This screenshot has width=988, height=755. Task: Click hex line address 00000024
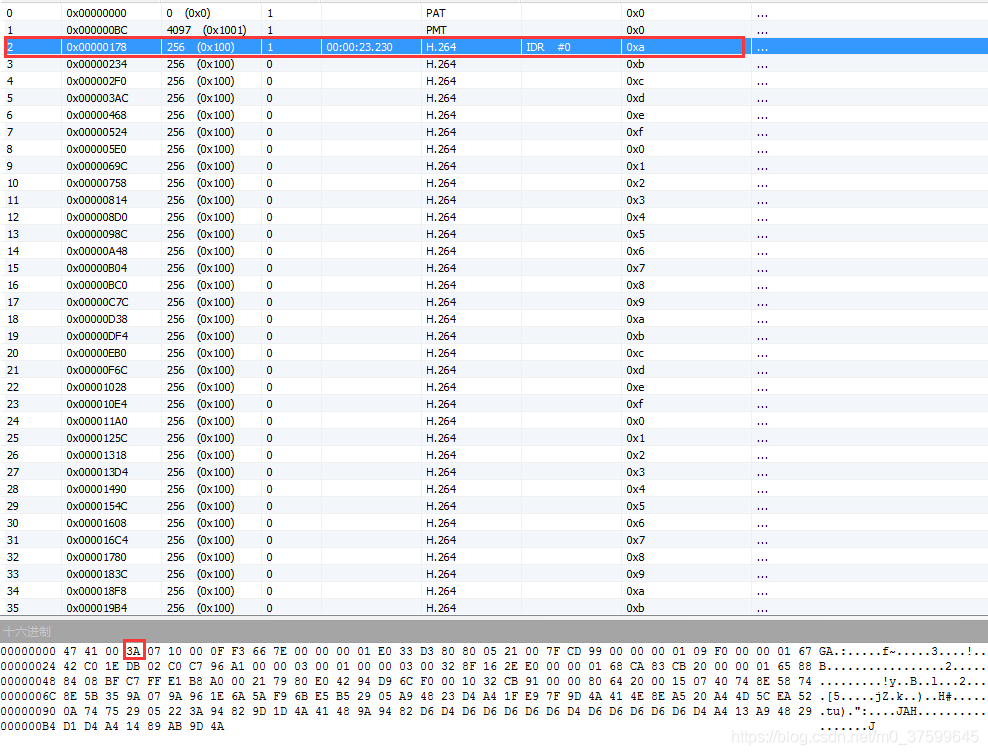point(28,666)
